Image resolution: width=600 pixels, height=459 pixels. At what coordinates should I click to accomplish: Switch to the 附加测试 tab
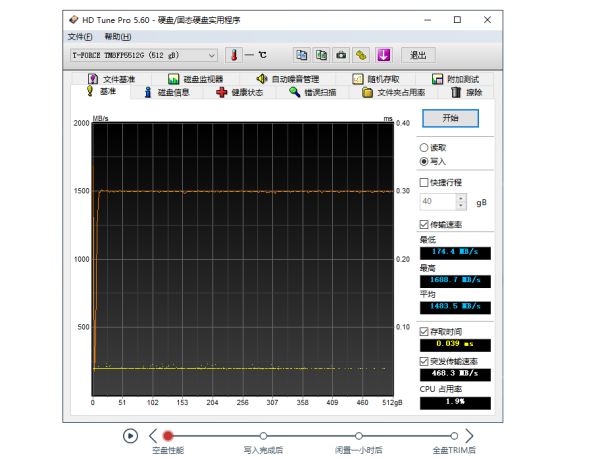tap(455, 79)
